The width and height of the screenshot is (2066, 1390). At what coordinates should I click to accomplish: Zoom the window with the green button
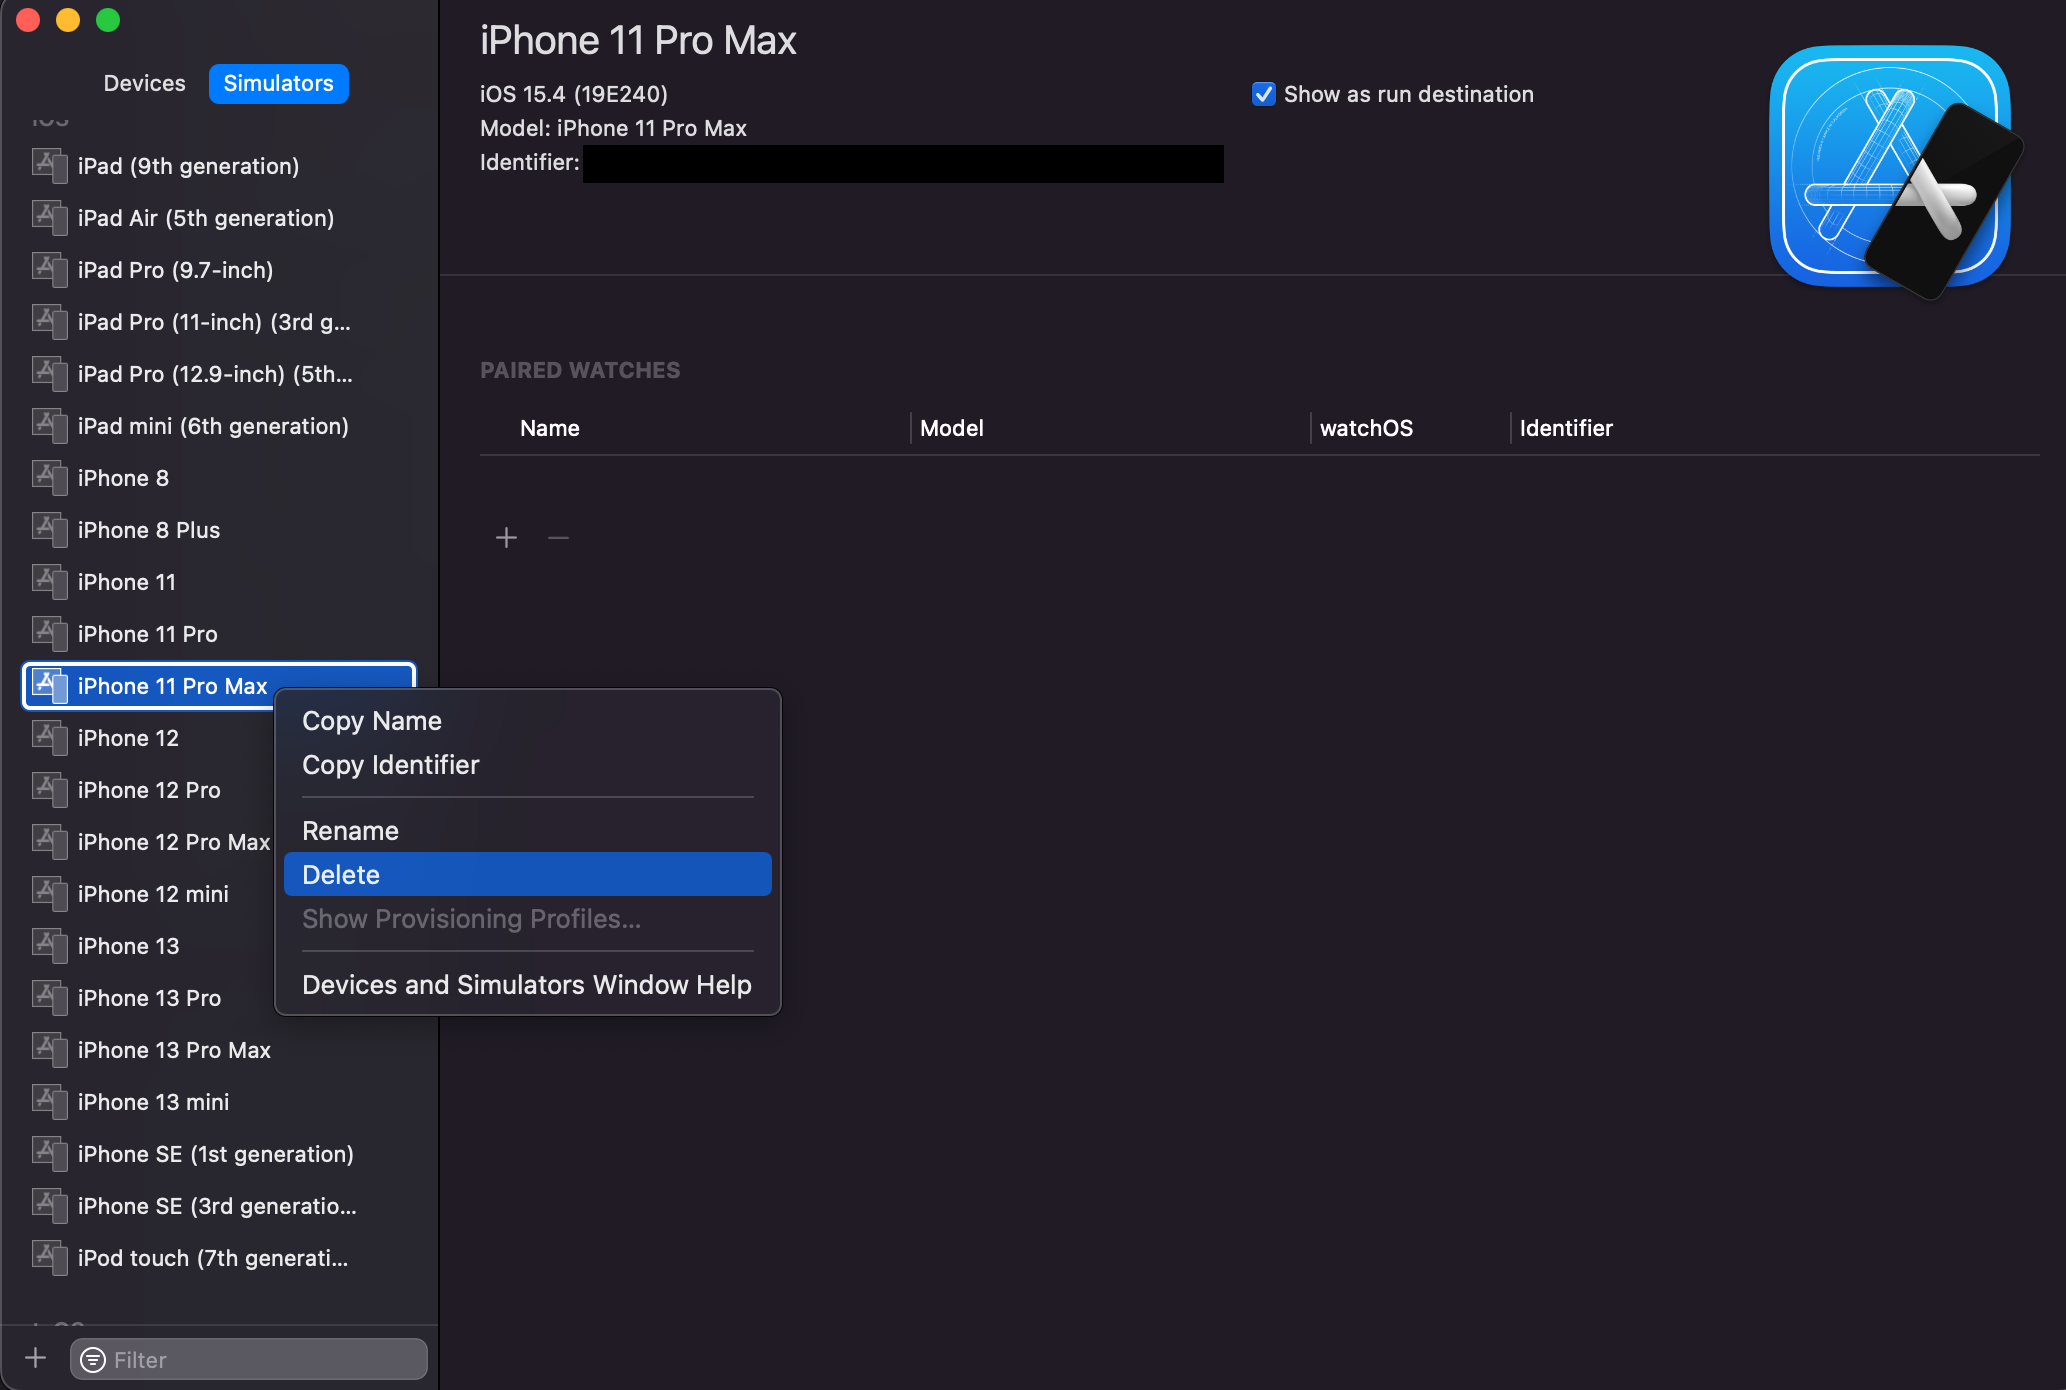pos(108,20)
